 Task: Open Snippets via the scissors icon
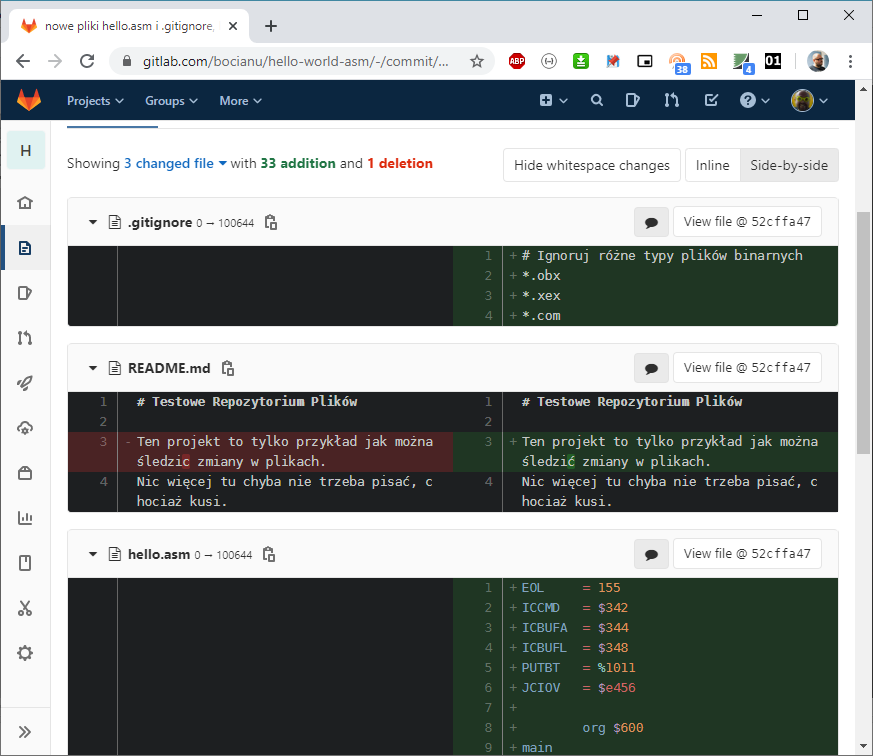coord(25,608)
